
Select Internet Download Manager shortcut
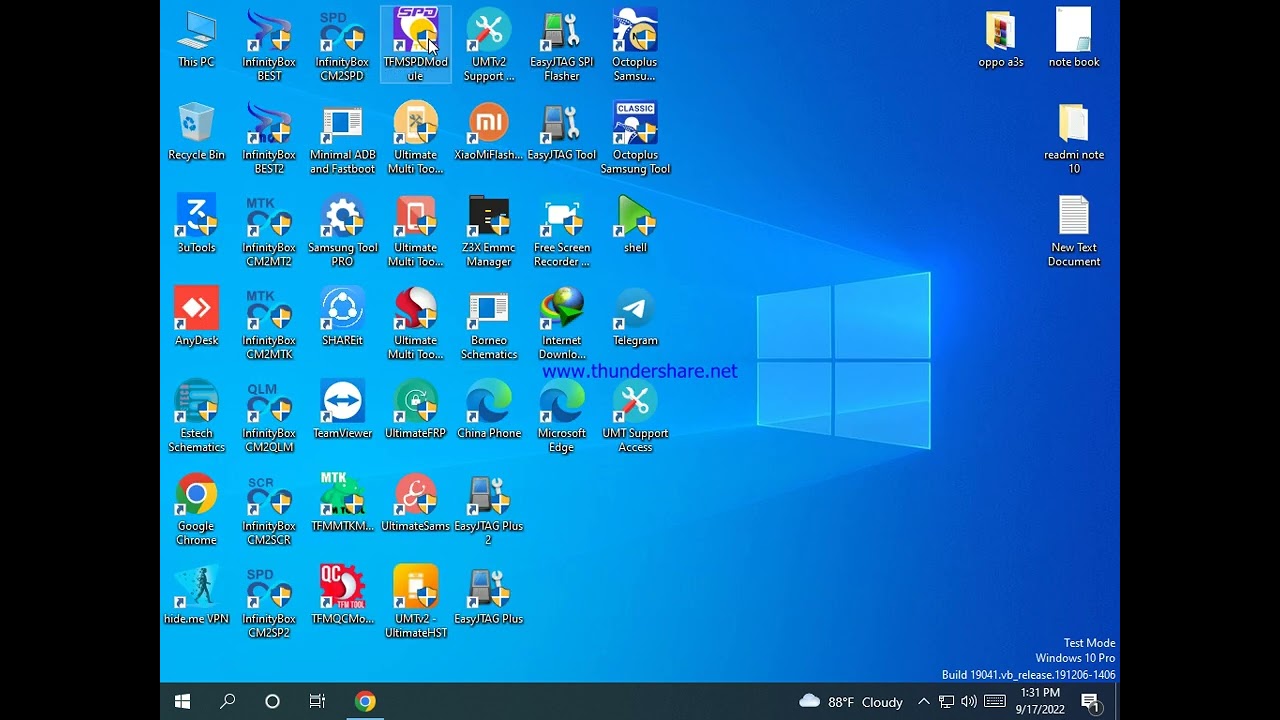(x=562, y=325)
